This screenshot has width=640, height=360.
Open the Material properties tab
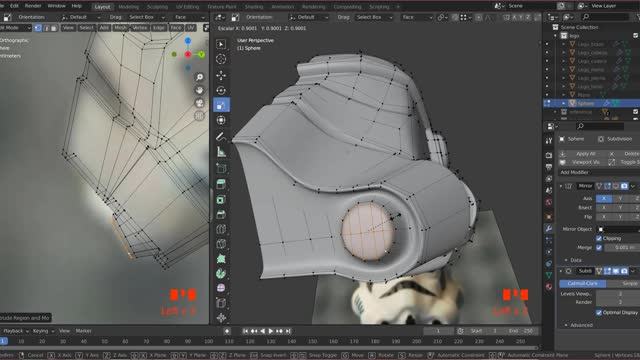tap(549, 287)
